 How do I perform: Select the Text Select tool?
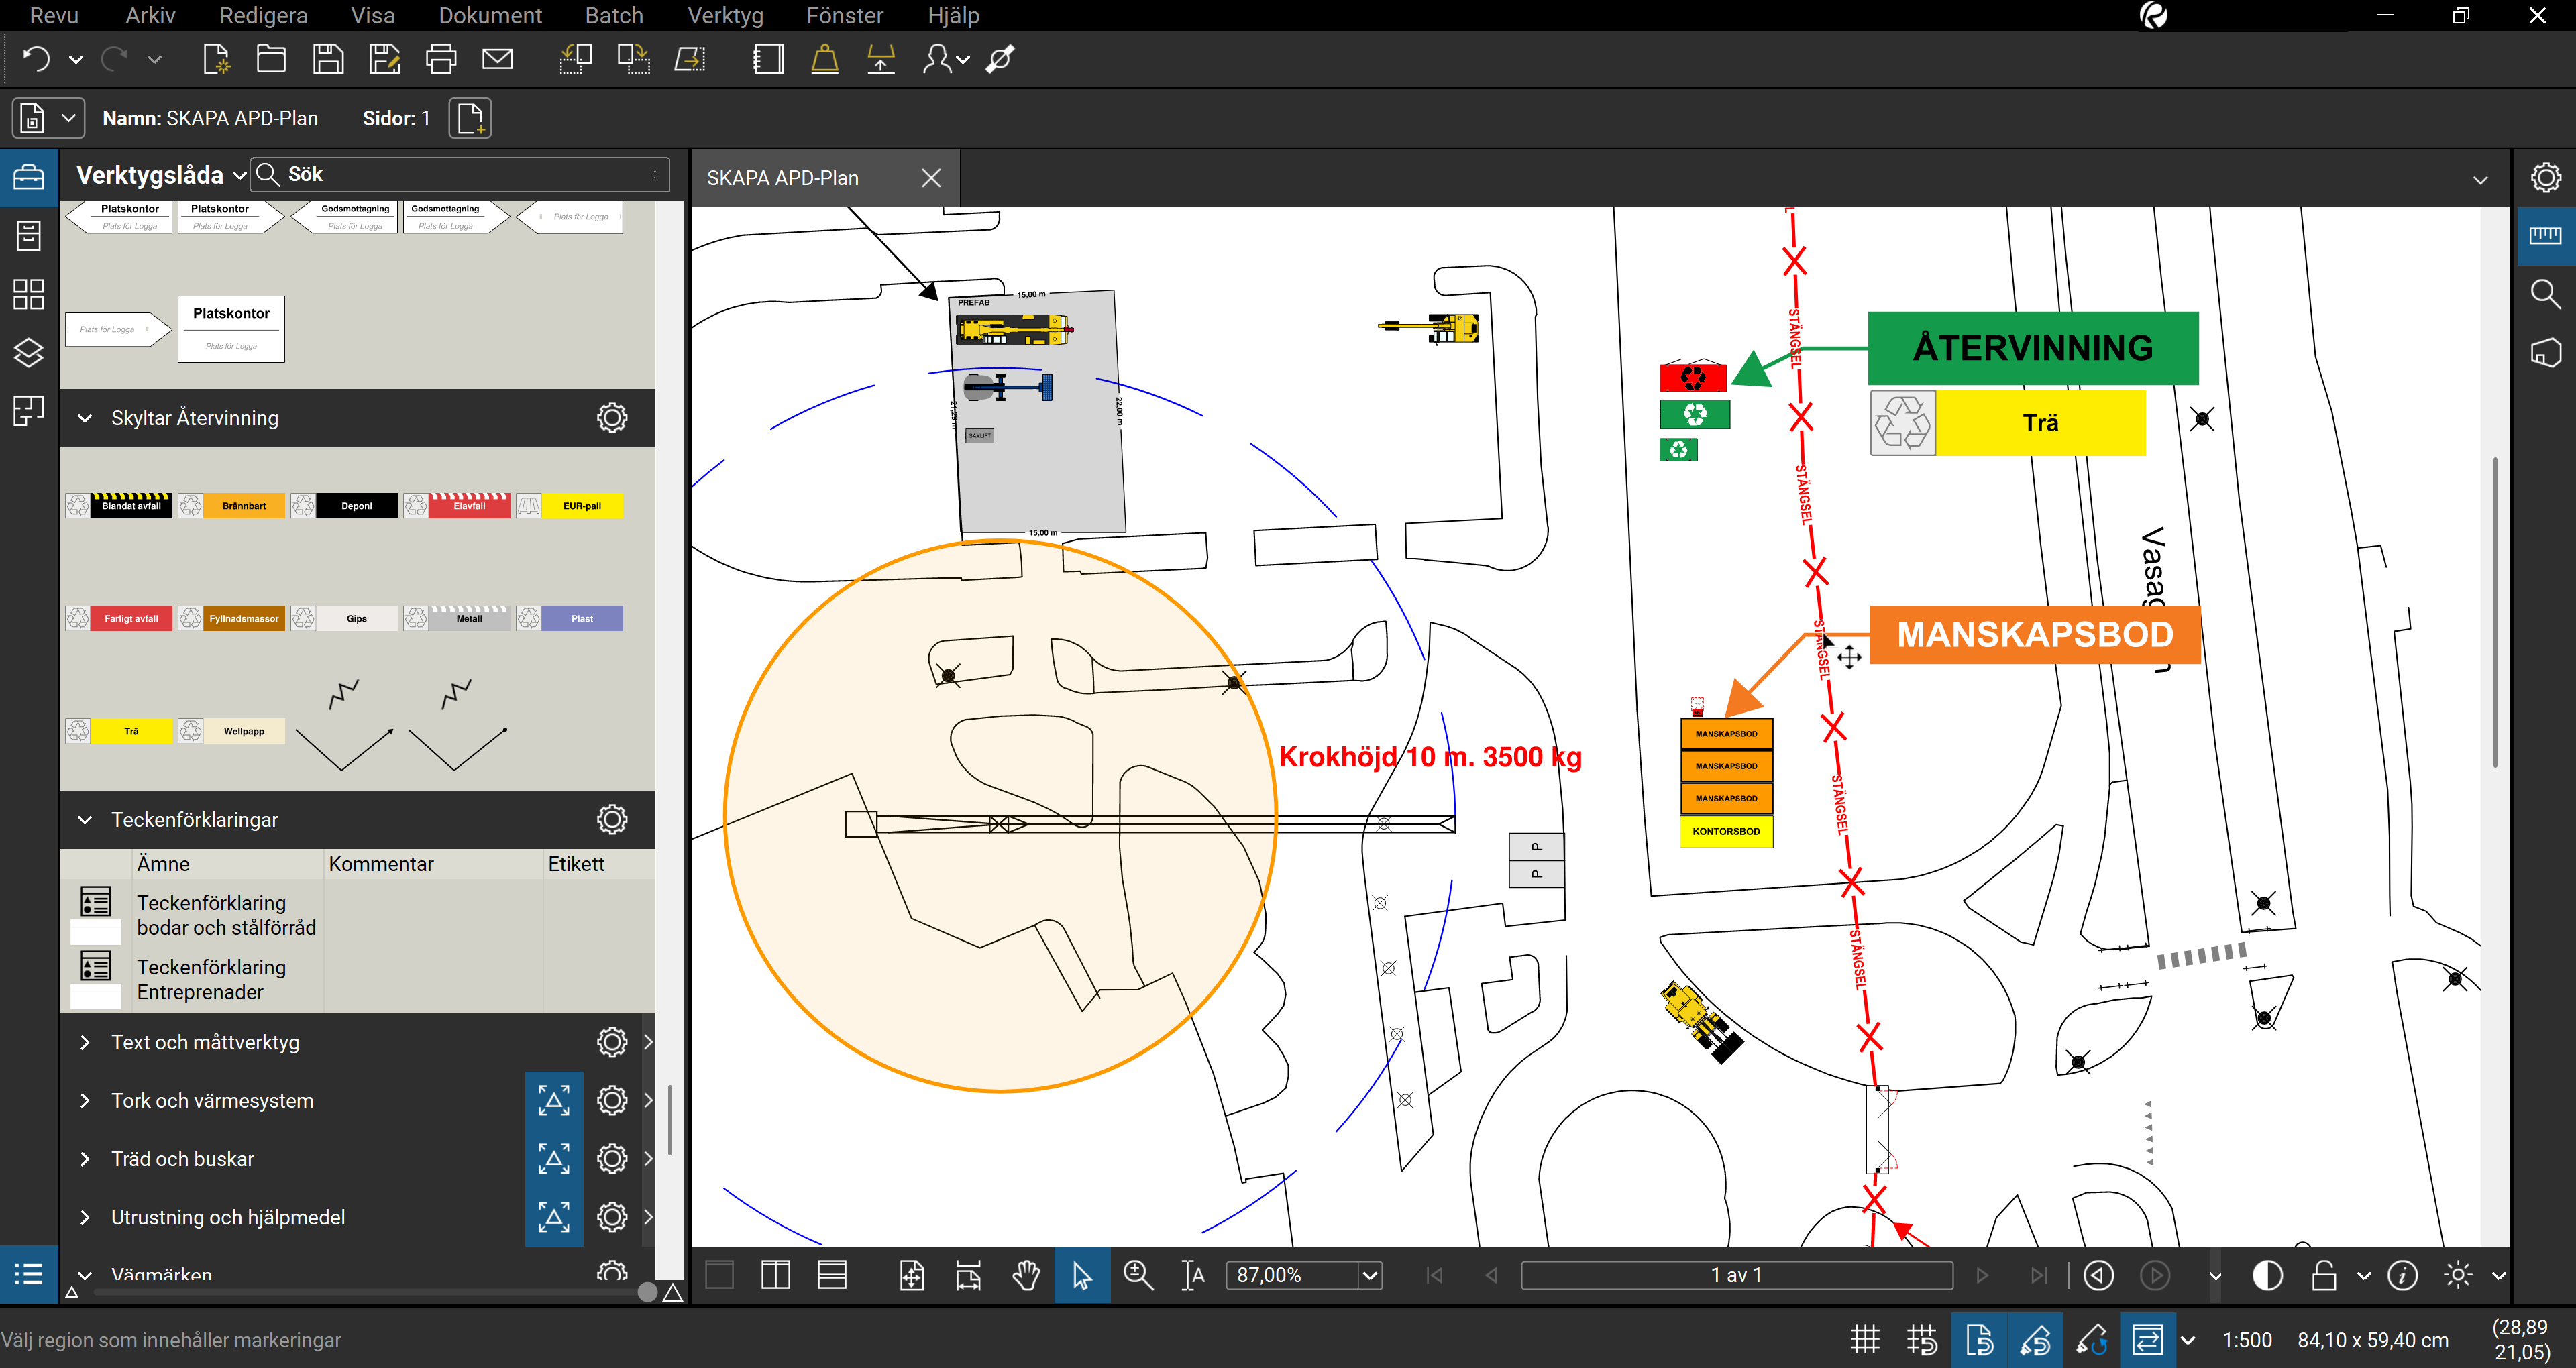[1193, 1275]
